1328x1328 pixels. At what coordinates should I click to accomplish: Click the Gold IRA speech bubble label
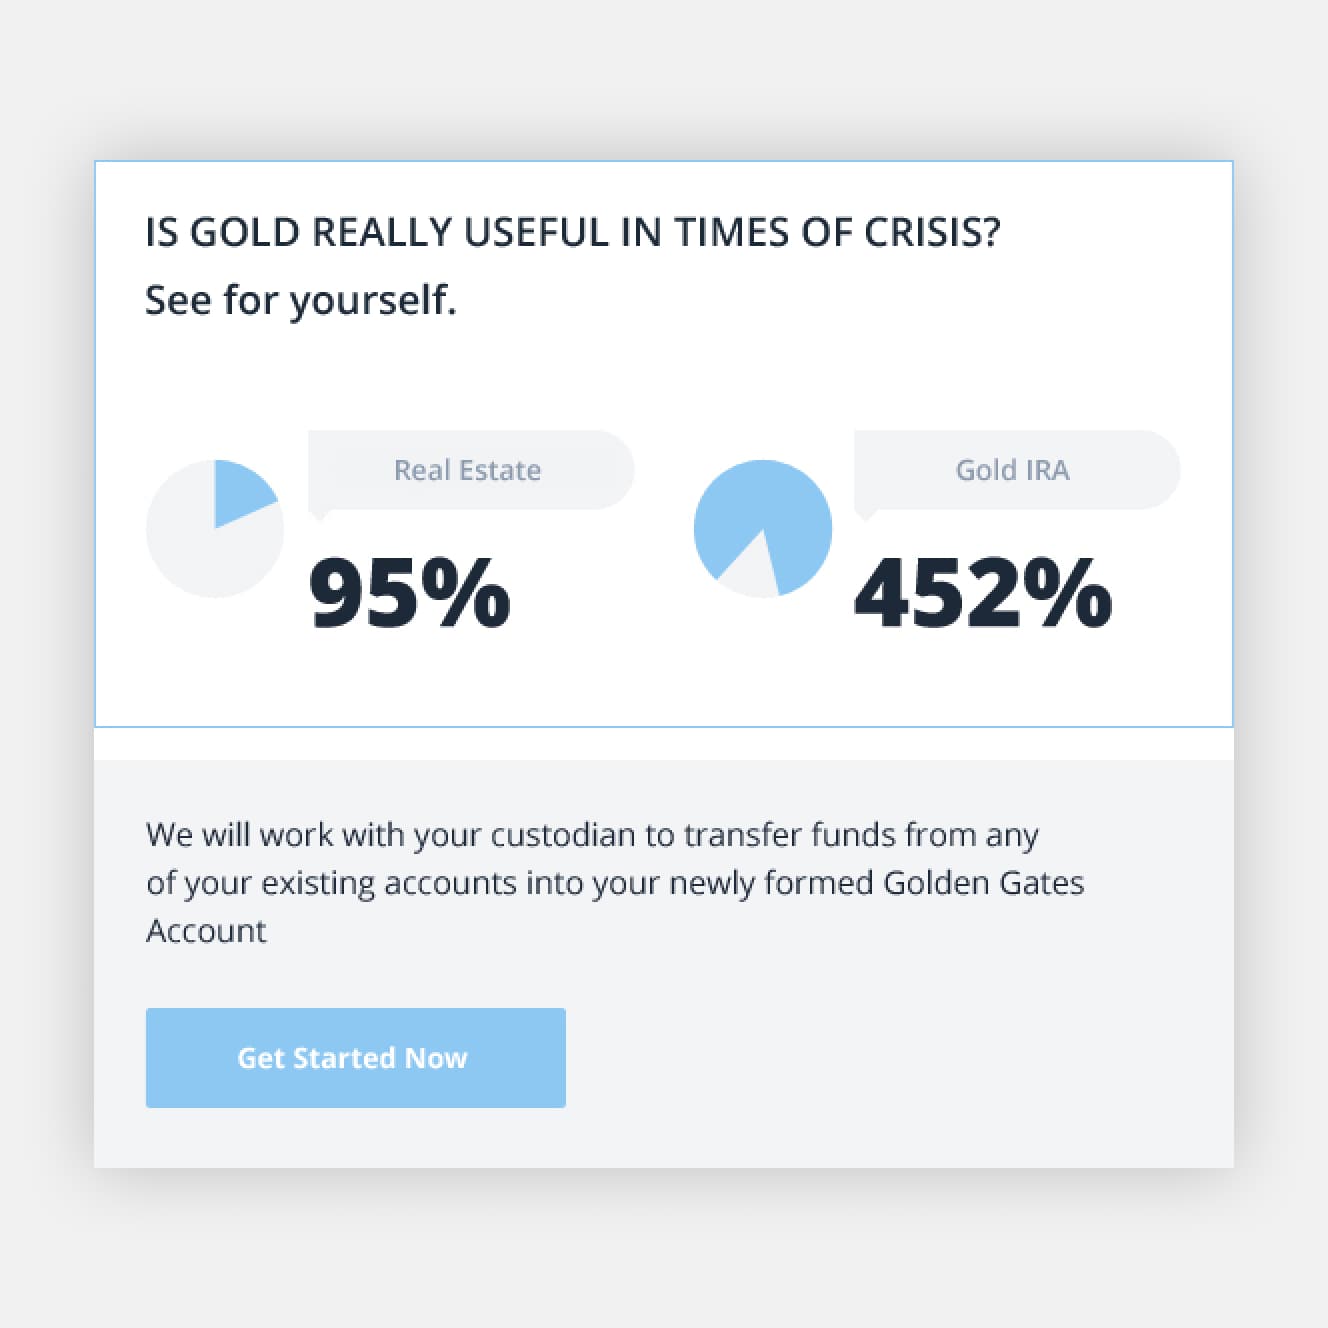point(1016,470)
